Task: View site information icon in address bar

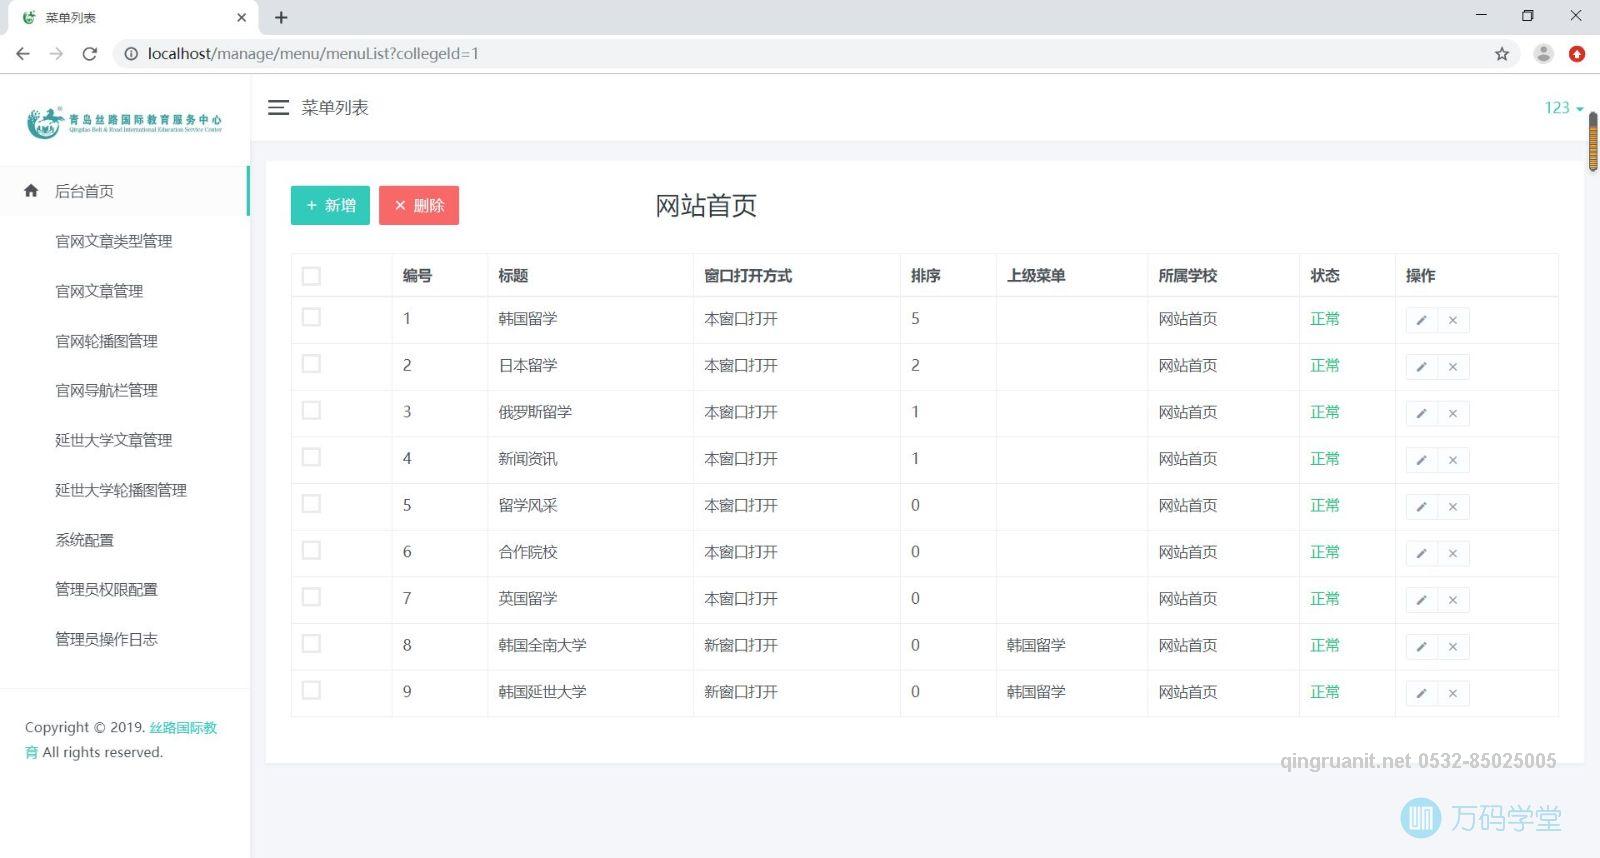Action: [131, 54]
